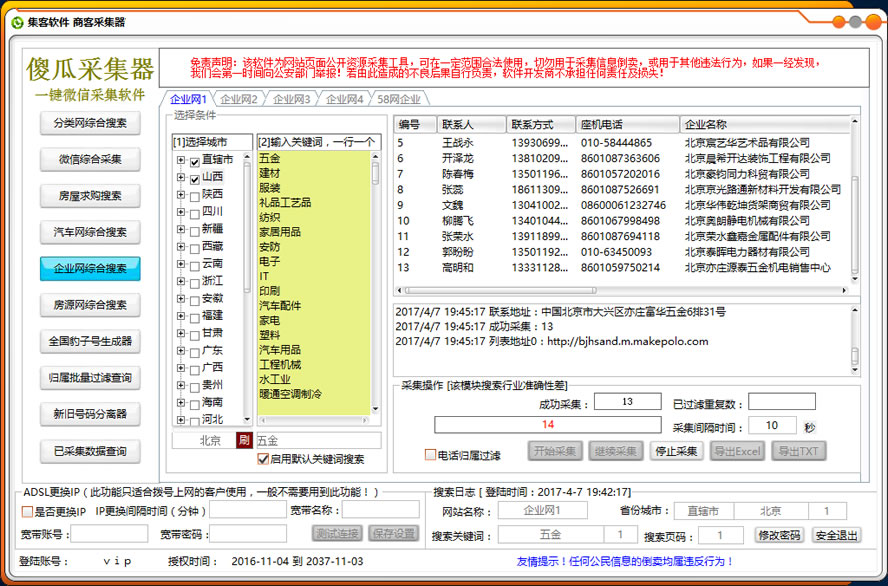
Task: Click the green app icon in title bar
Action: [x=17, y=22]
